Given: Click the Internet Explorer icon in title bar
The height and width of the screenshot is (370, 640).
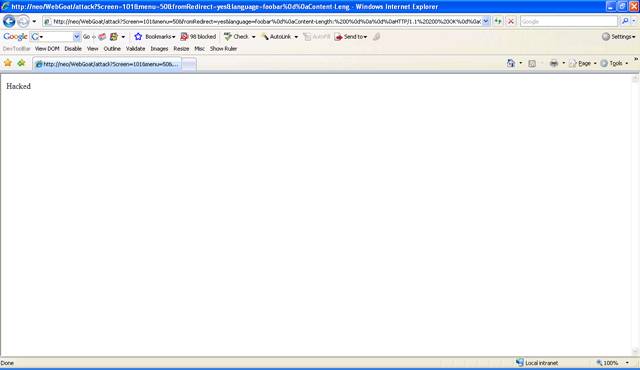Looking at the screenshot, I should point(5,7).
